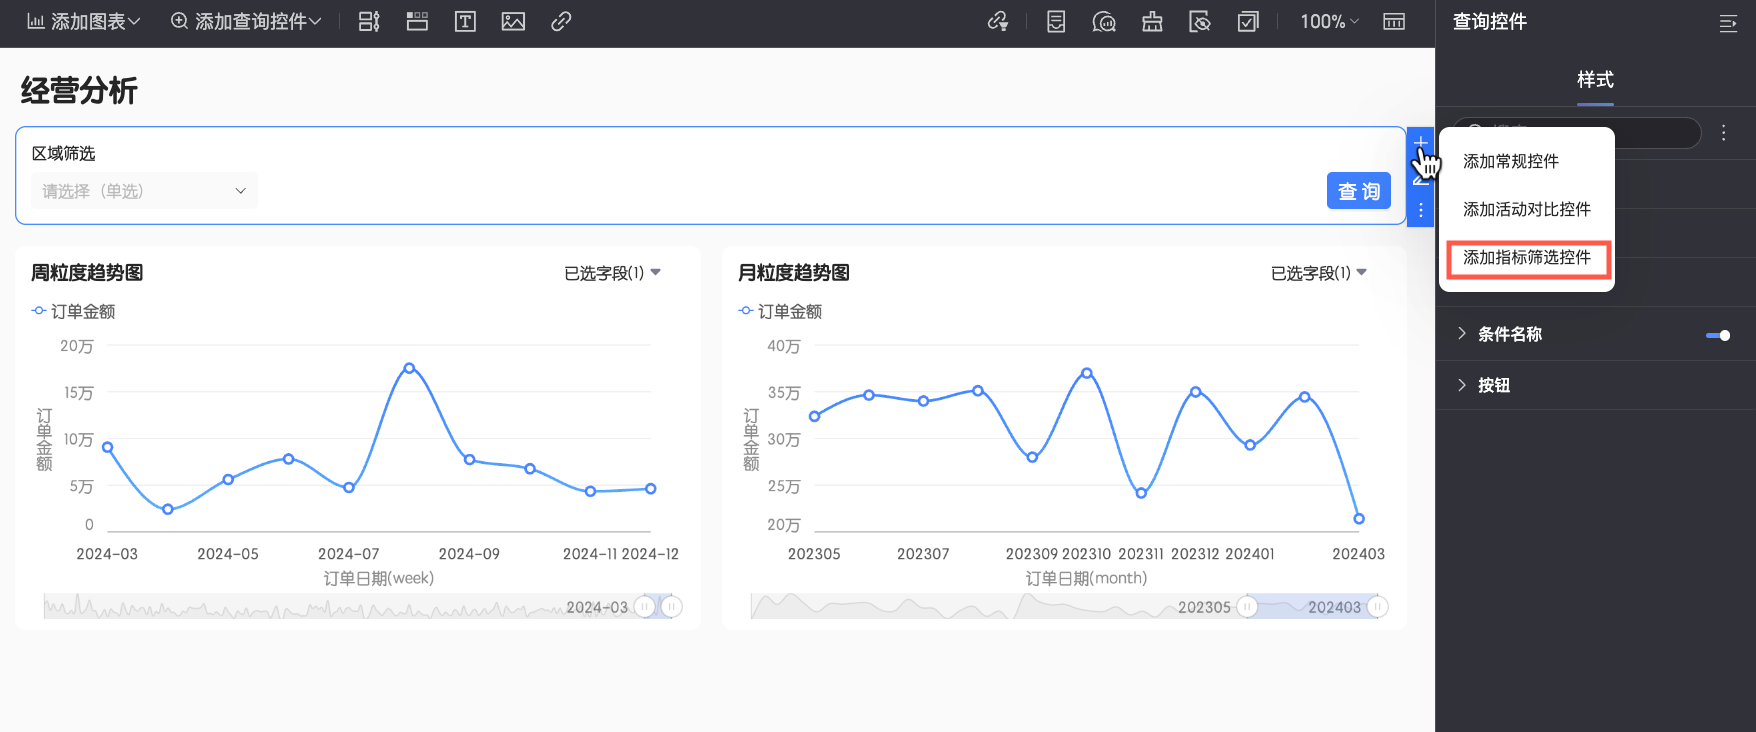
Task: Click the weekly chart peak data point
Action: tap(409, 368)
